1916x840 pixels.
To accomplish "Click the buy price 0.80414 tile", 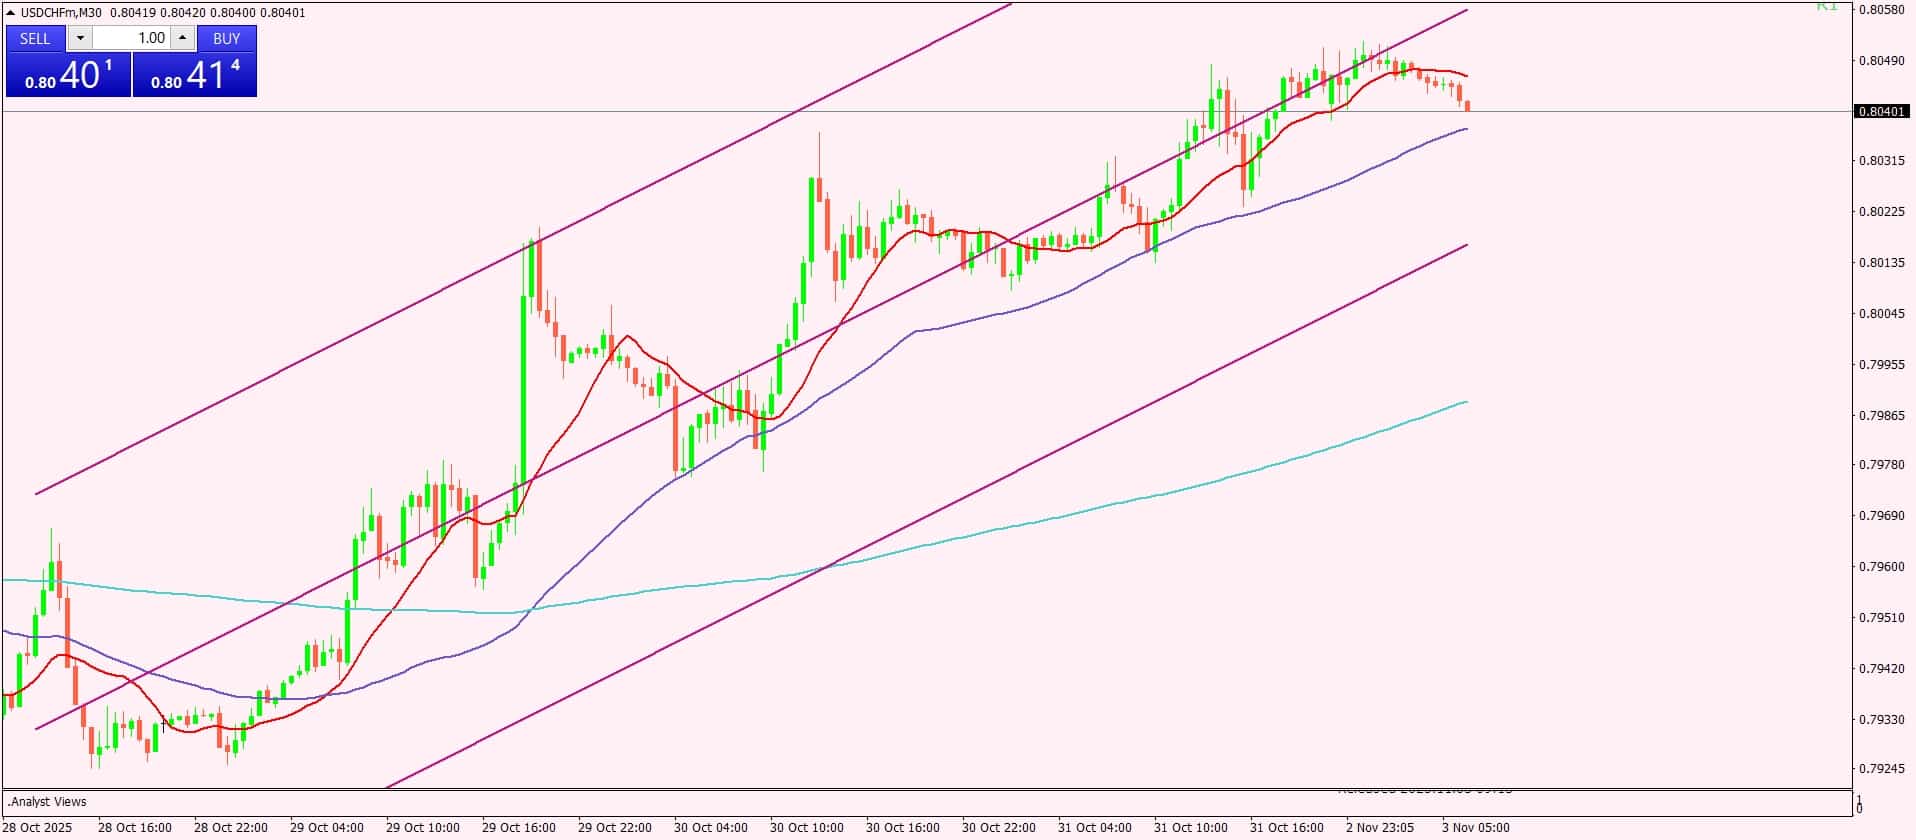I will pos(195,75).
